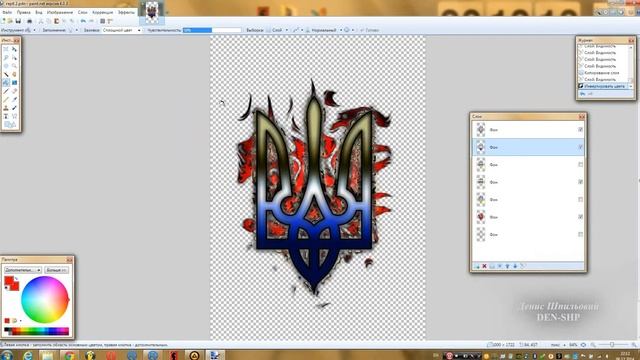The image size is (640, 360).
Task: Select the Color Picker eyedropper tool
Action: 14,99
